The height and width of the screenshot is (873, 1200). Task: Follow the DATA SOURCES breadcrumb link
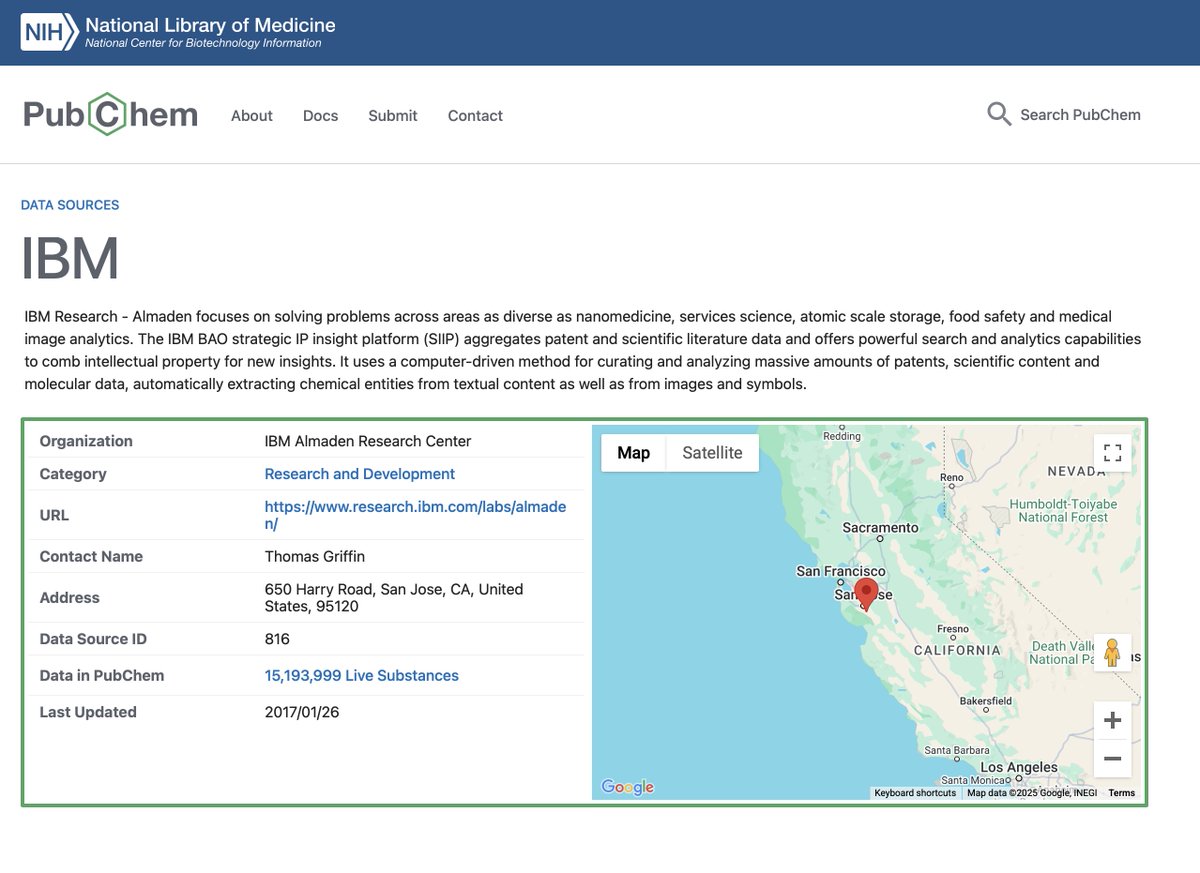[x=70, y=205]
